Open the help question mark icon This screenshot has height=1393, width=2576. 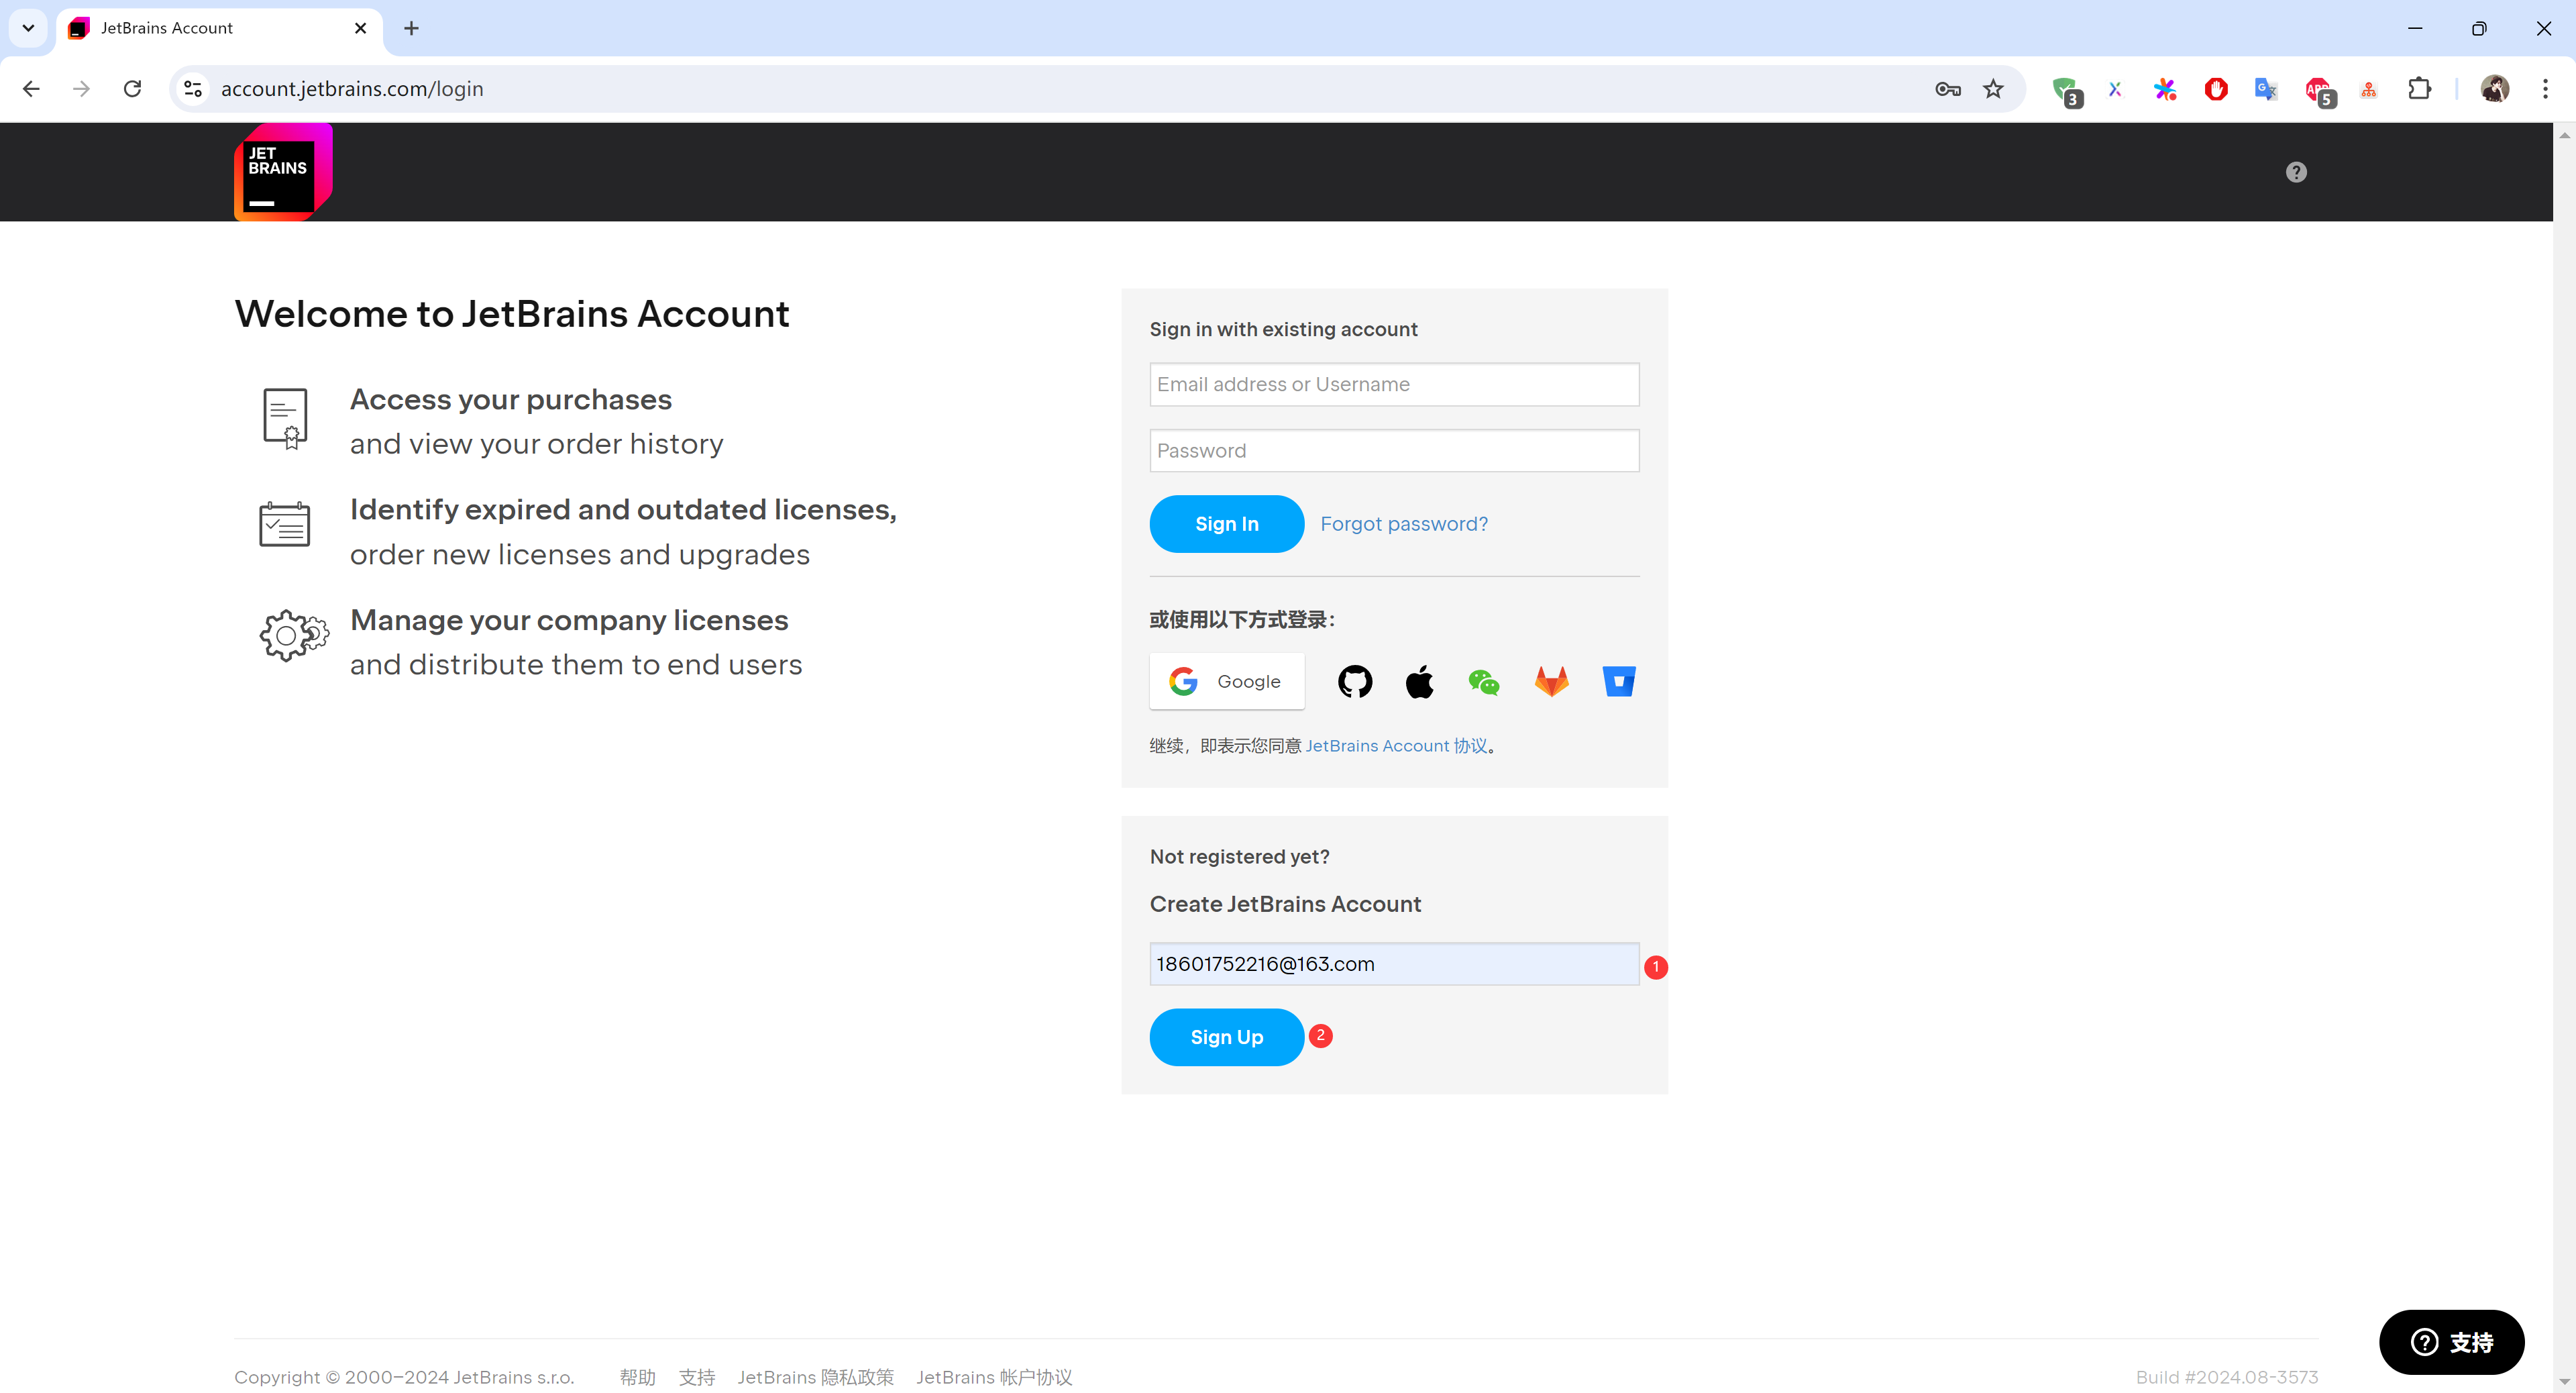(x=2296, y=172)
